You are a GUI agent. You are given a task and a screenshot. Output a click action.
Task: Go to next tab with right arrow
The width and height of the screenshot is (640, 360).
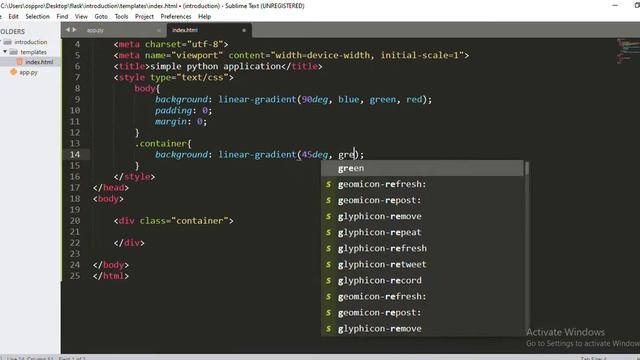pyautogui.click(x=74, y=30)
